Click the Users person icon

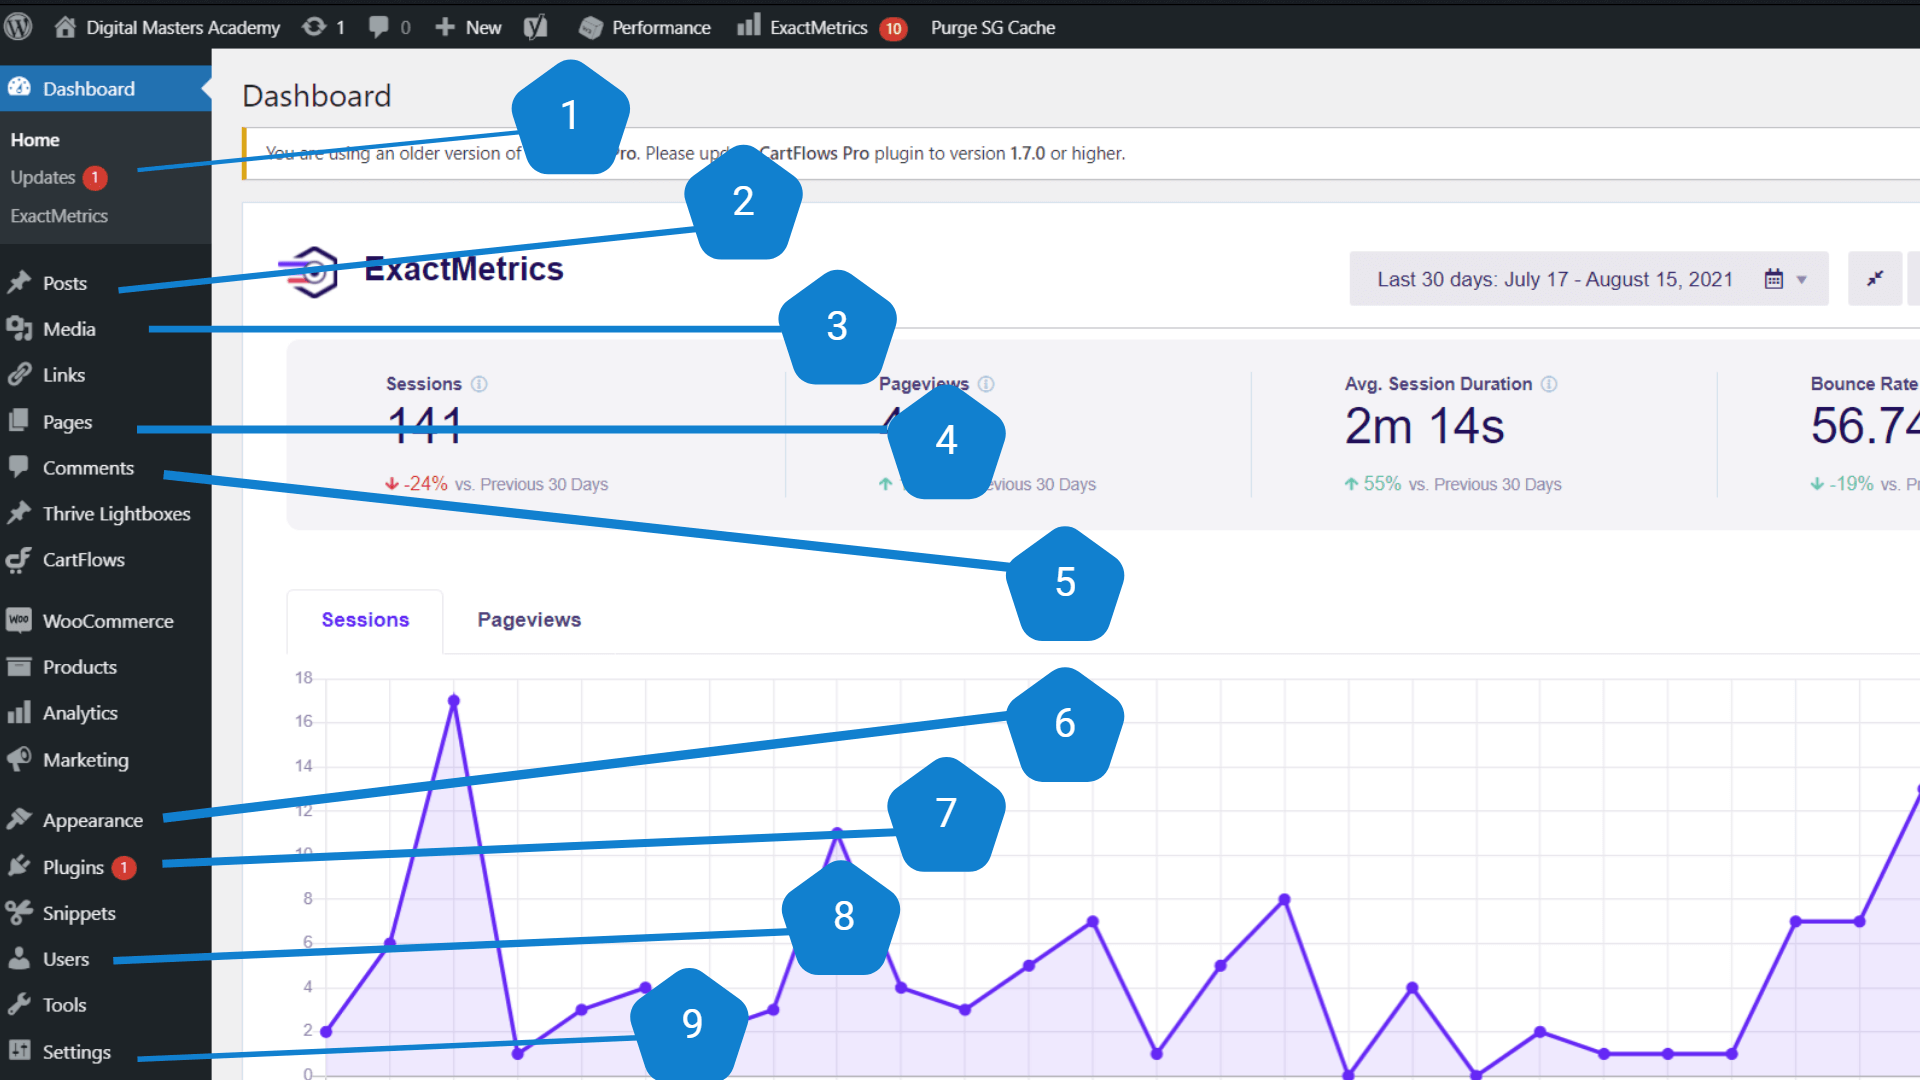tap(19, 958)
